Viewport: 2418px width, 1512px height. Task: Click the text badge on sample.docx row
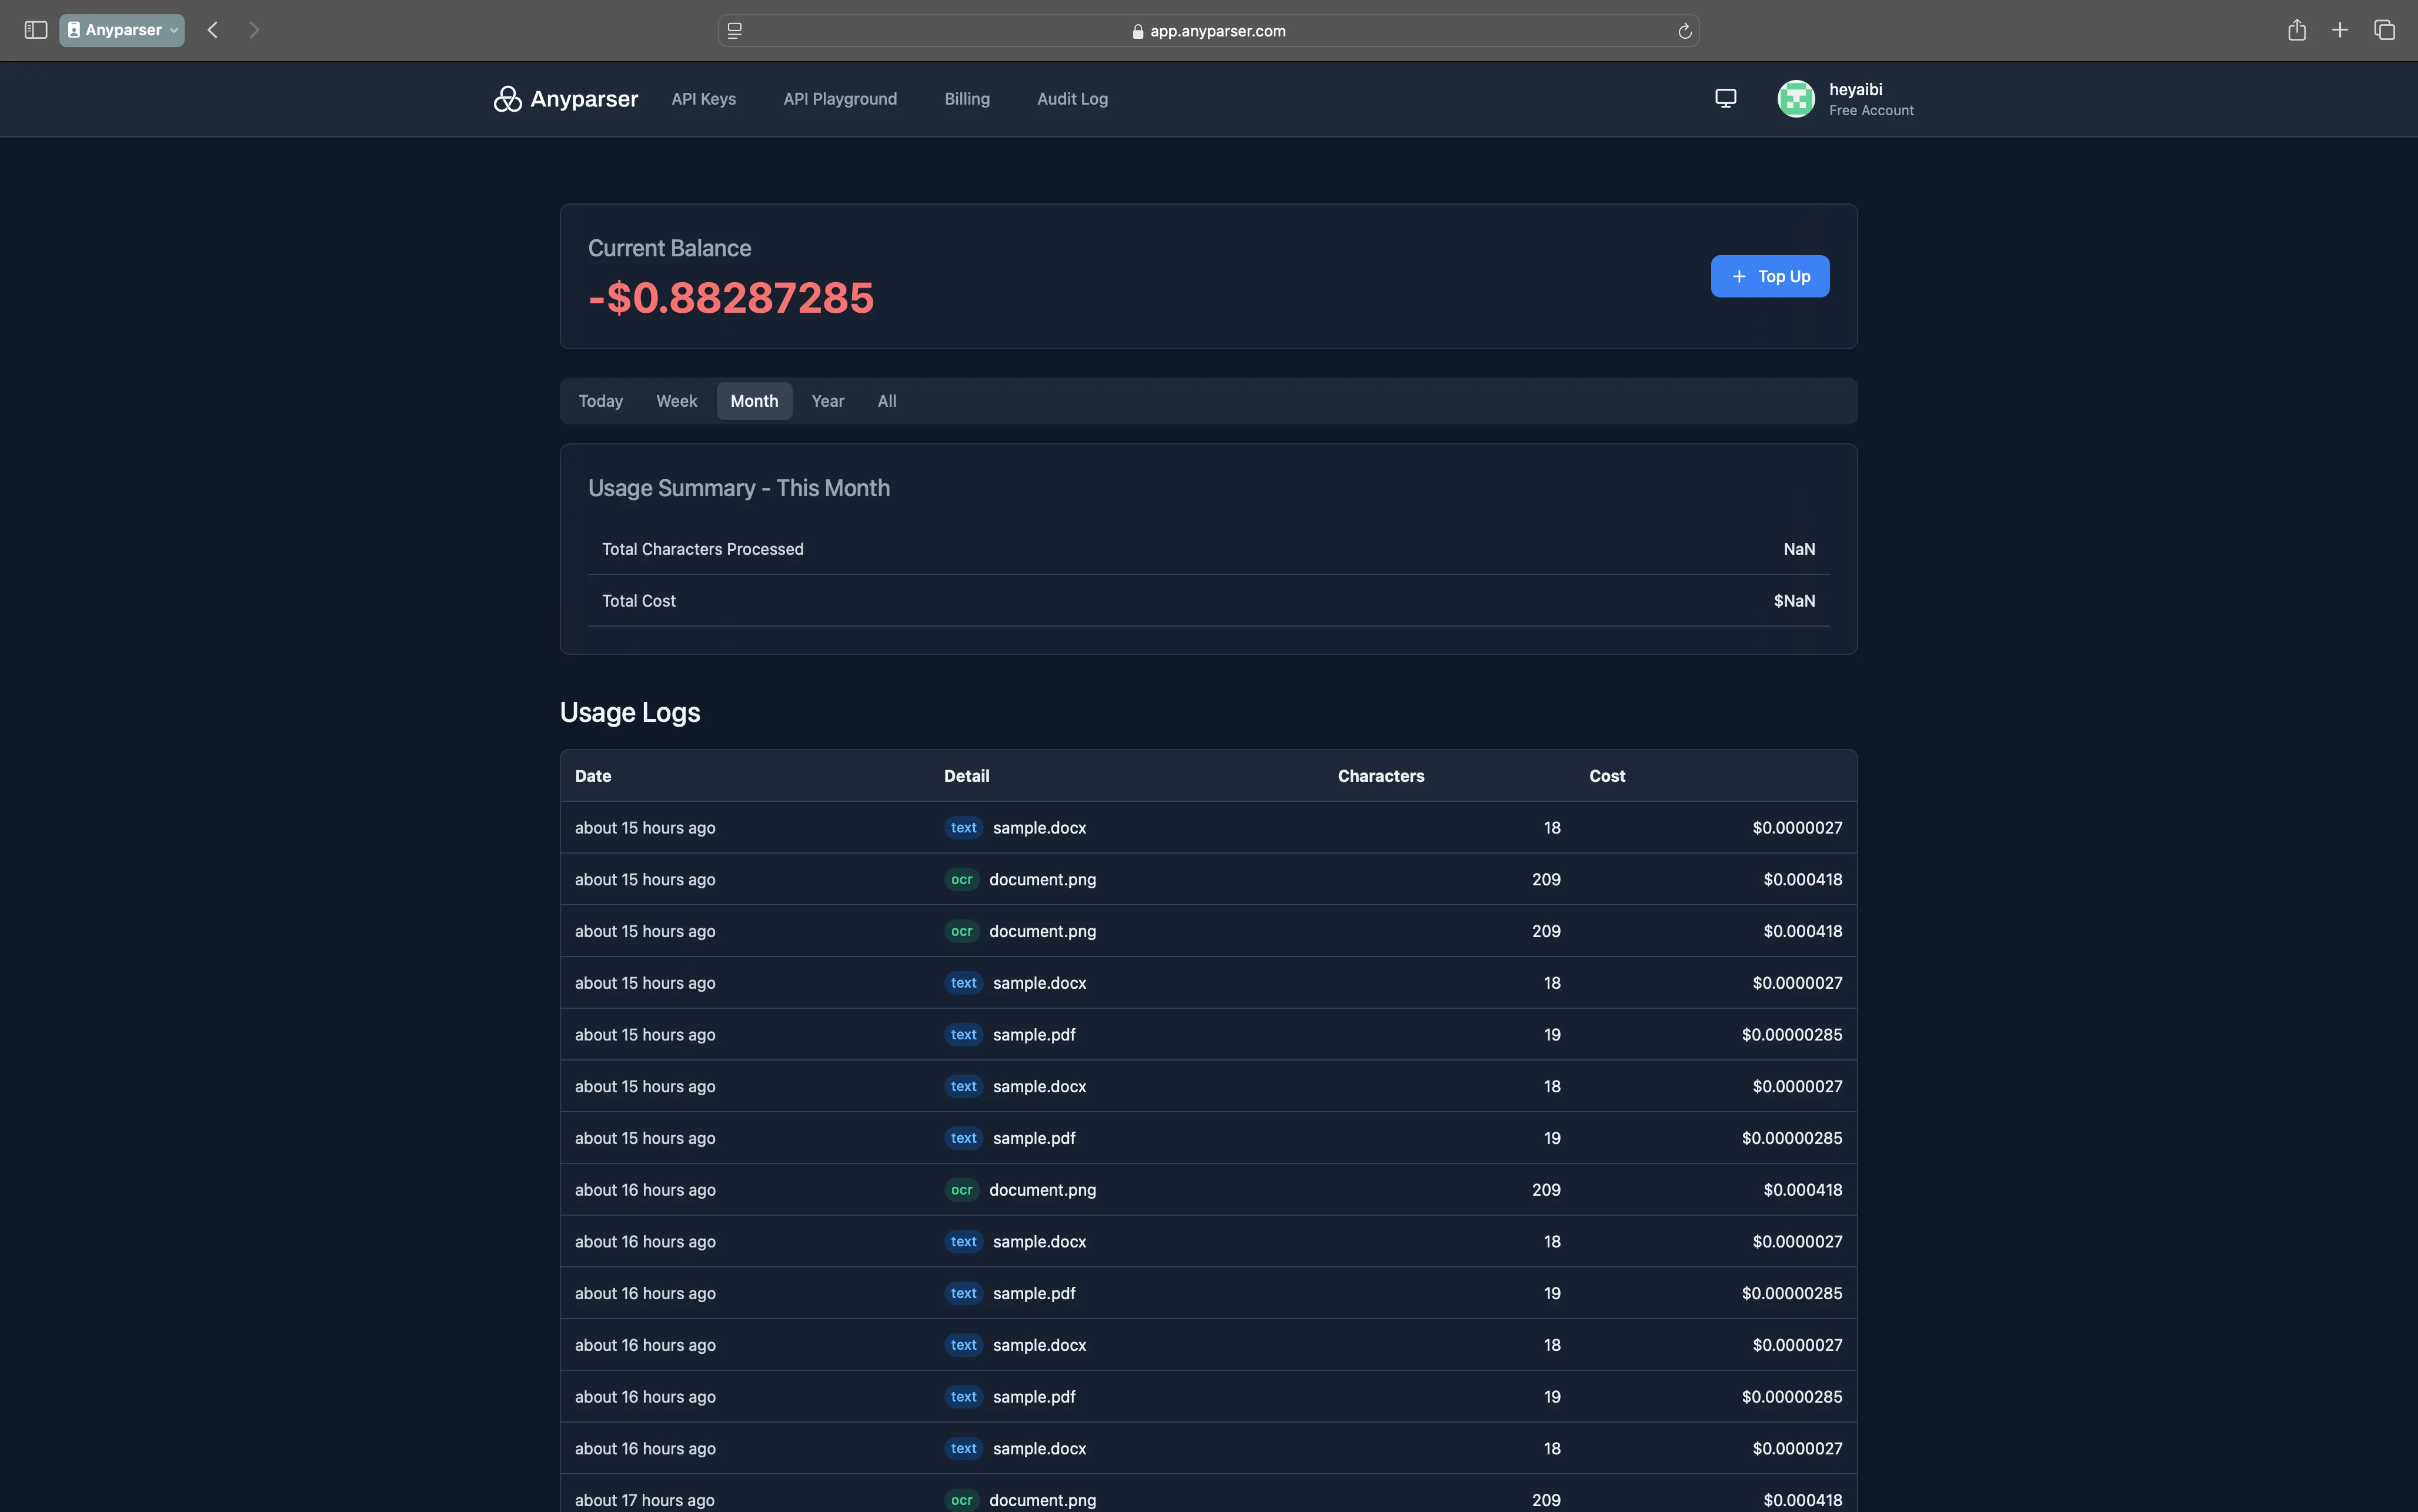tap(962, 827)
